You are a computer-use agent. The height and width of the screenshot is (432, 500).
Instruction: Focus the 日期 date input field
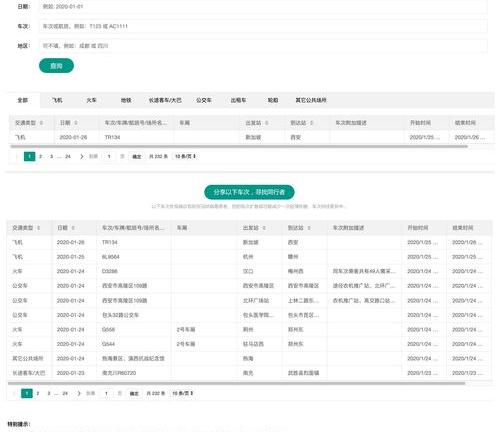(x=263, y=7)
